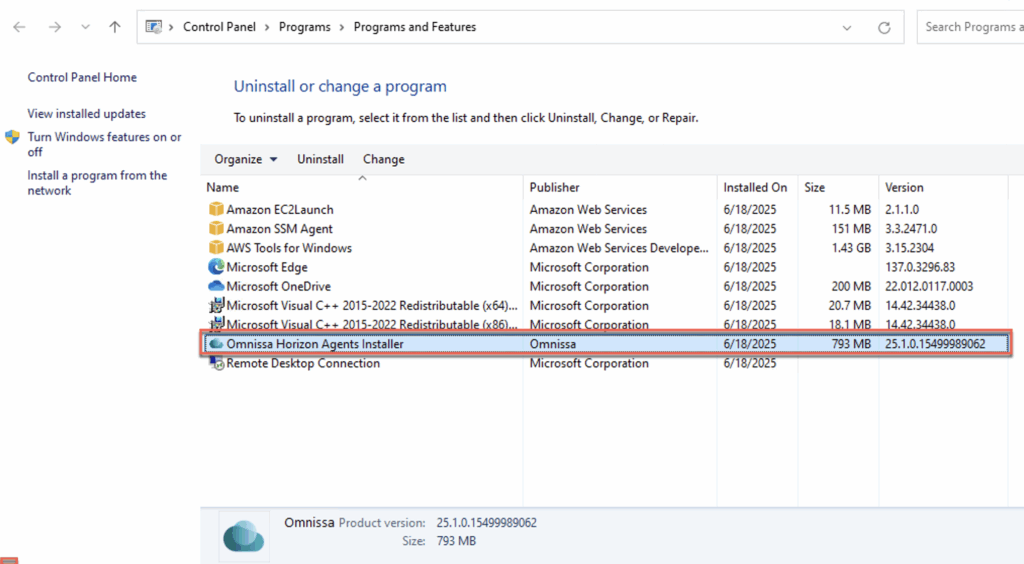Screen dimensions: 1024x564
Task: Open View installed updates link
Action: 86,114
